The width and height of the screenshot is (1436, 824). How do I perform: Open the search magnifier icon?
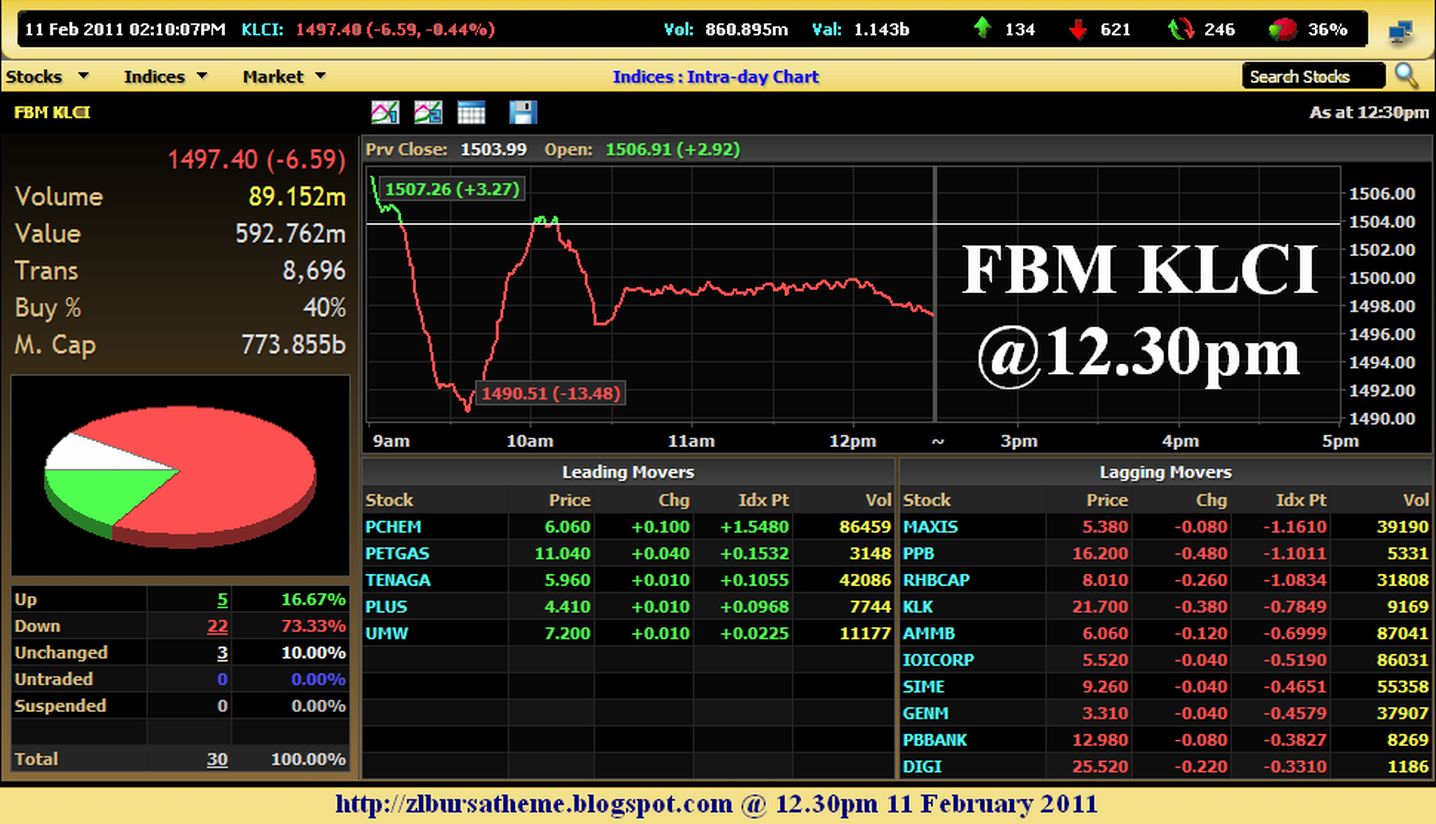coord(1407,76)
